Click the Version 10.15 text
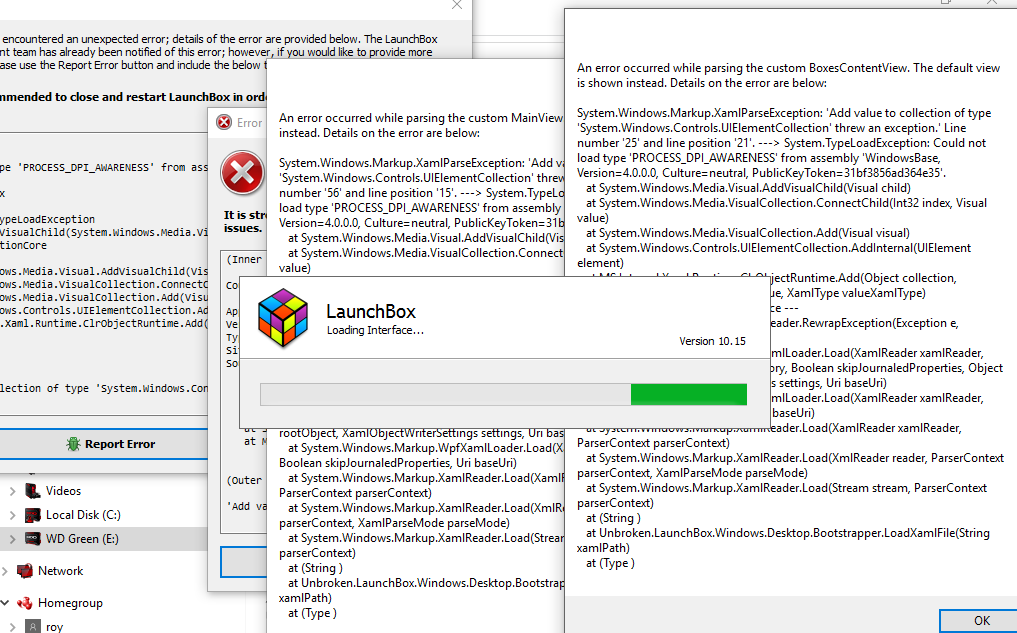The width and height of the screenshot is (1017, 633). tap(712, 341)
